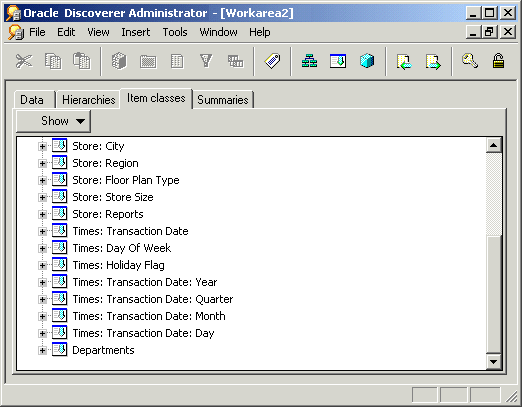This screenshot has height=407, width=522.
Task: Select Times: Transaction Date: Quarter item
Action: tap(153, 299)
